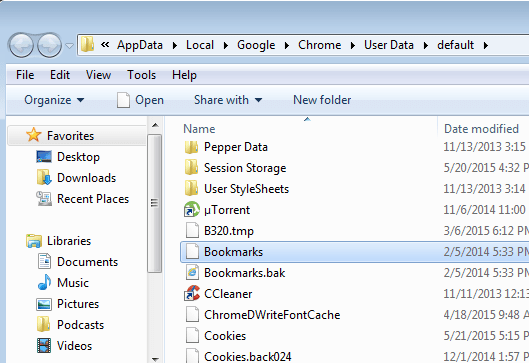Sort by the Name column header

coord(199,129)
